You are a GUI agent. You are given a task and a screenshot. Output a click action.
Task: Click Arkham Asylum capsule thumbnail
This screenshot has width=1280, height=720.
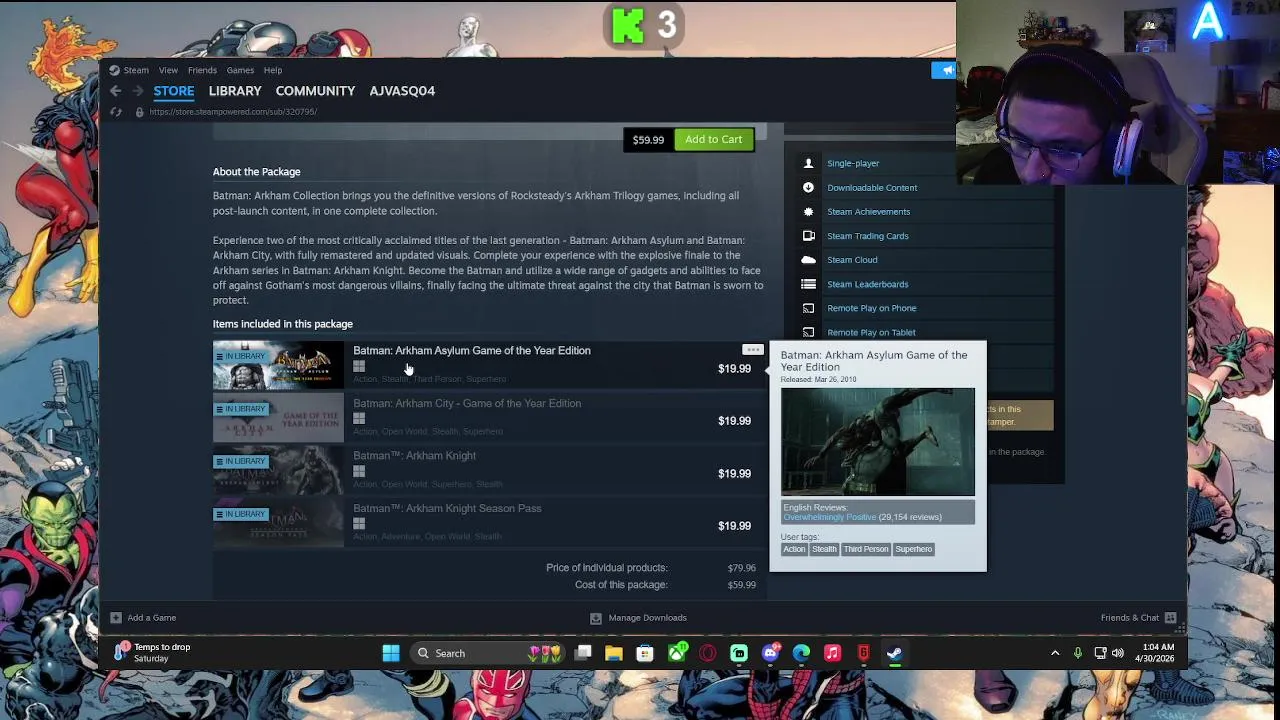tap(278, 365)
